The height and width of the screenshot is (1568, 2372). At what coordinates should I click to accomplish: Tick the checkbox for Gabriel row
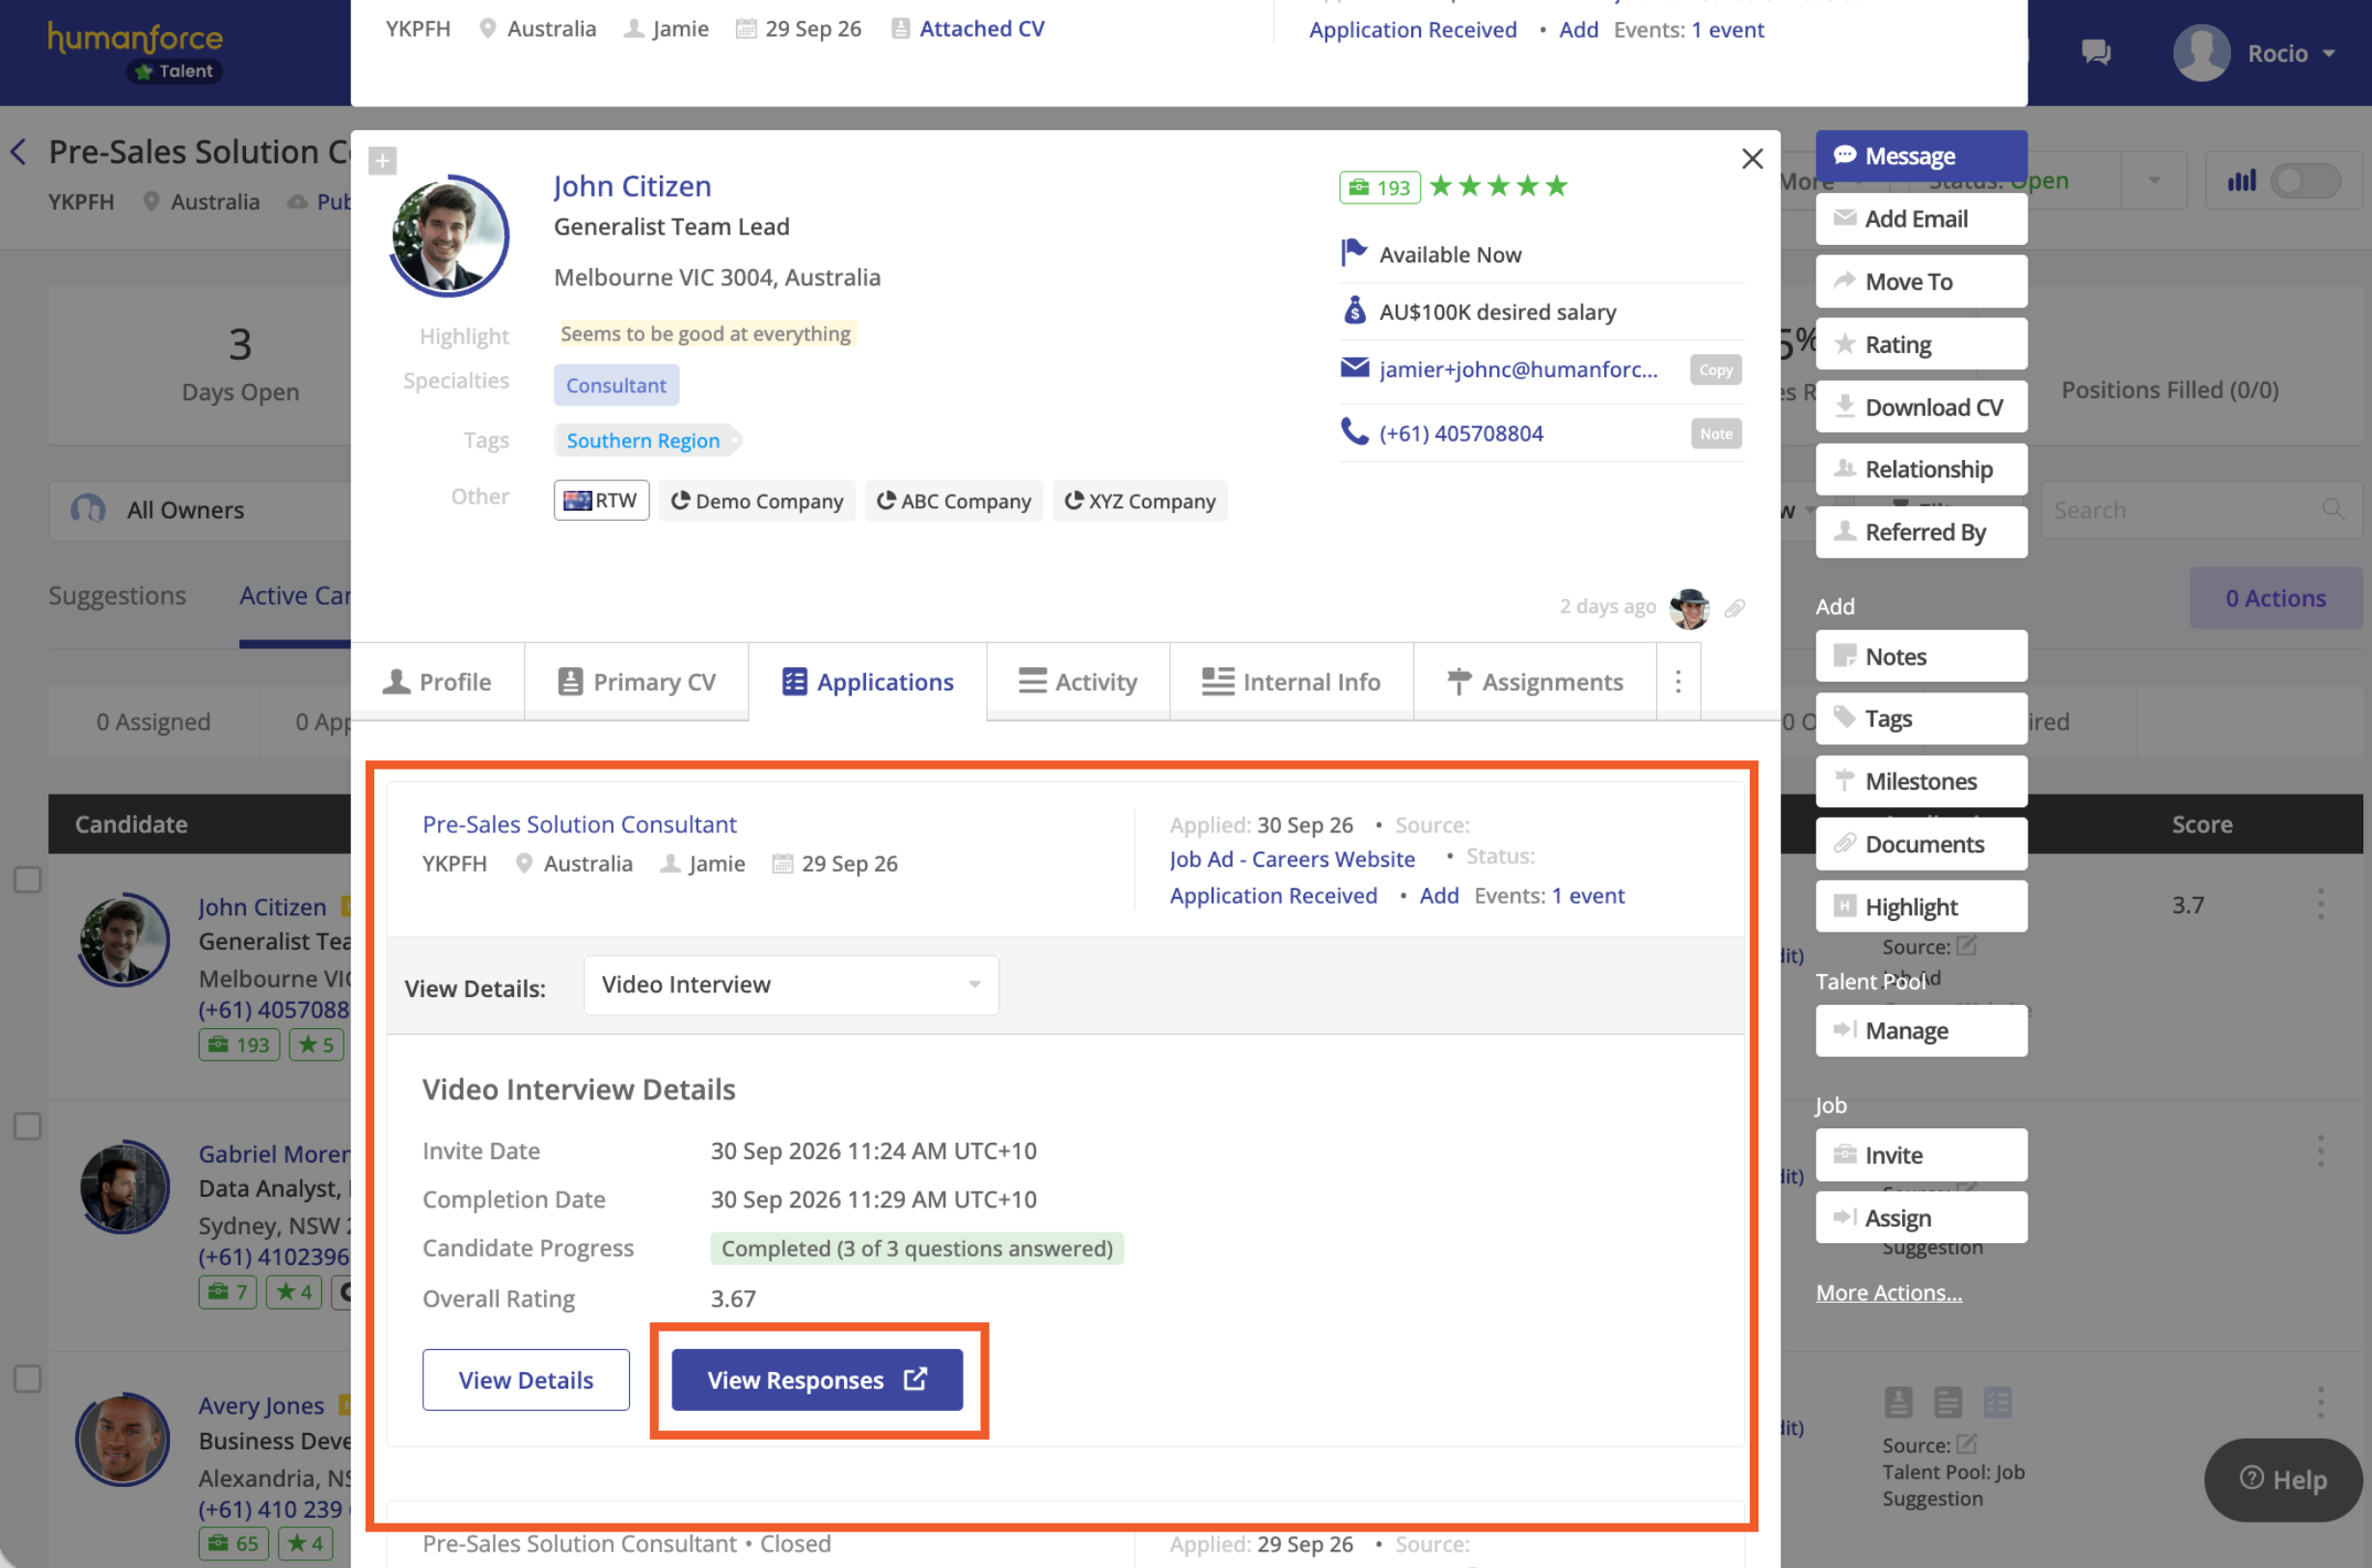click(x=27, y=1126)
